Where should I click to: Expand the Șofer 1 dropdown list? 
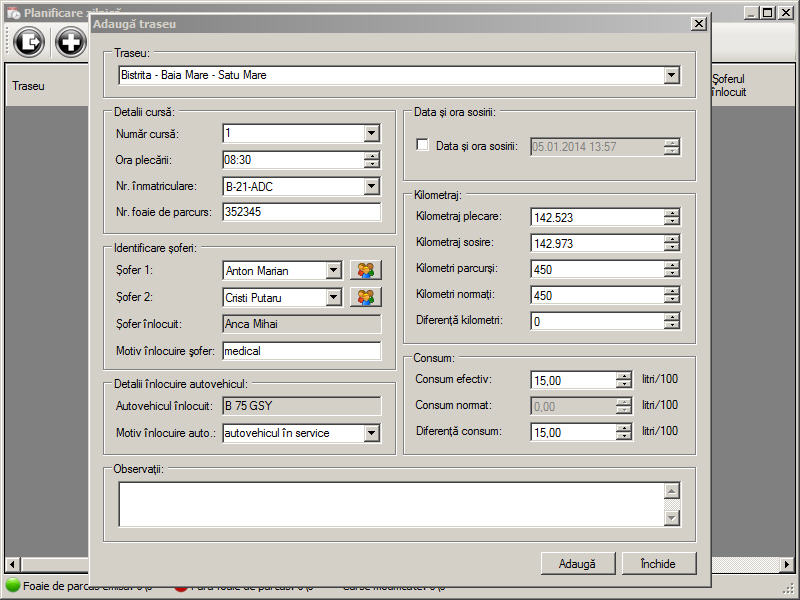[334, 270]
